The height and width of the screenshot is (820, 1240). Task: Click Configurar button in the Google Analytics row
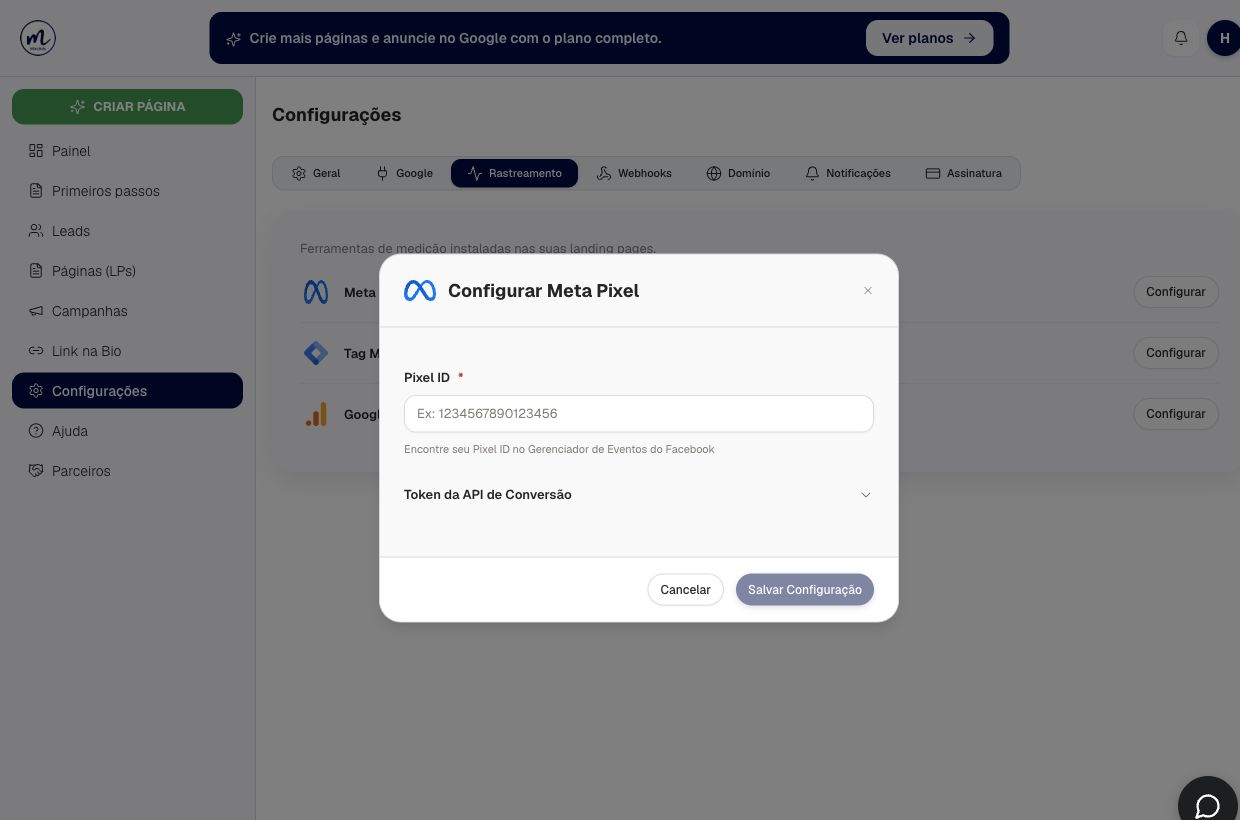[x=1175, y=414]
